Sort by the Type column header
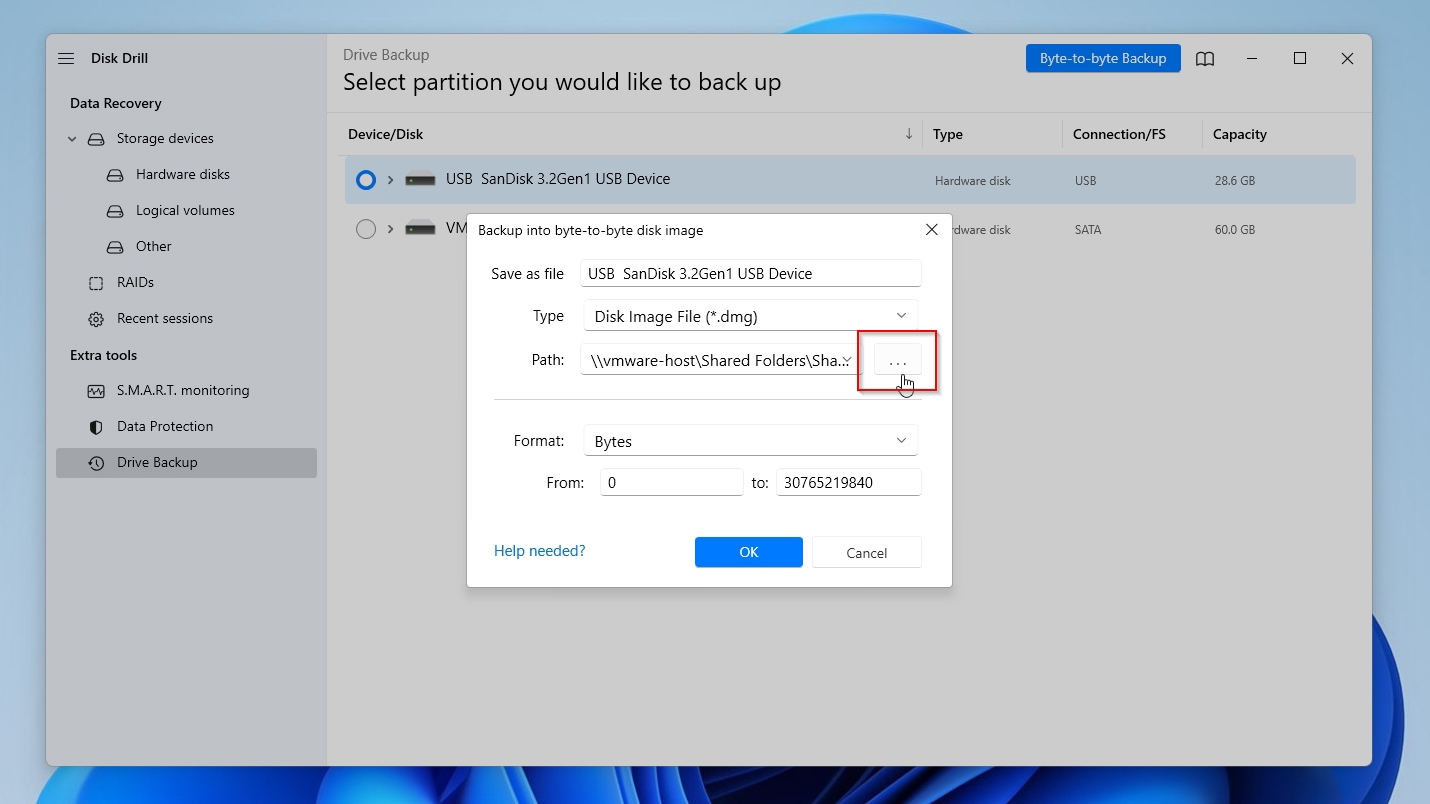This screenshot has height=804, width=1430. tap(948, 134)
